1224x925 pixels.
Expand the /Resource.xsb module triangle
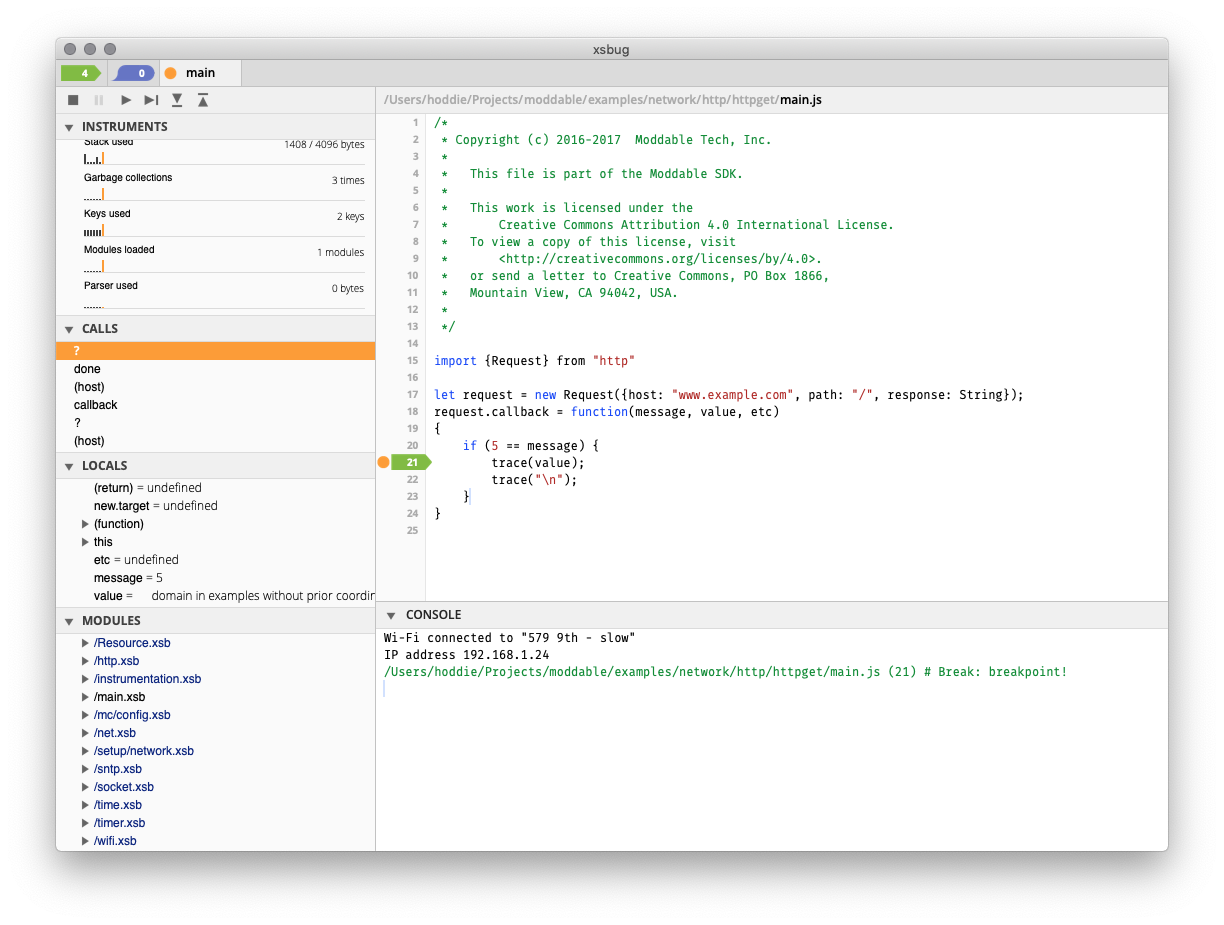coord(85,643)
